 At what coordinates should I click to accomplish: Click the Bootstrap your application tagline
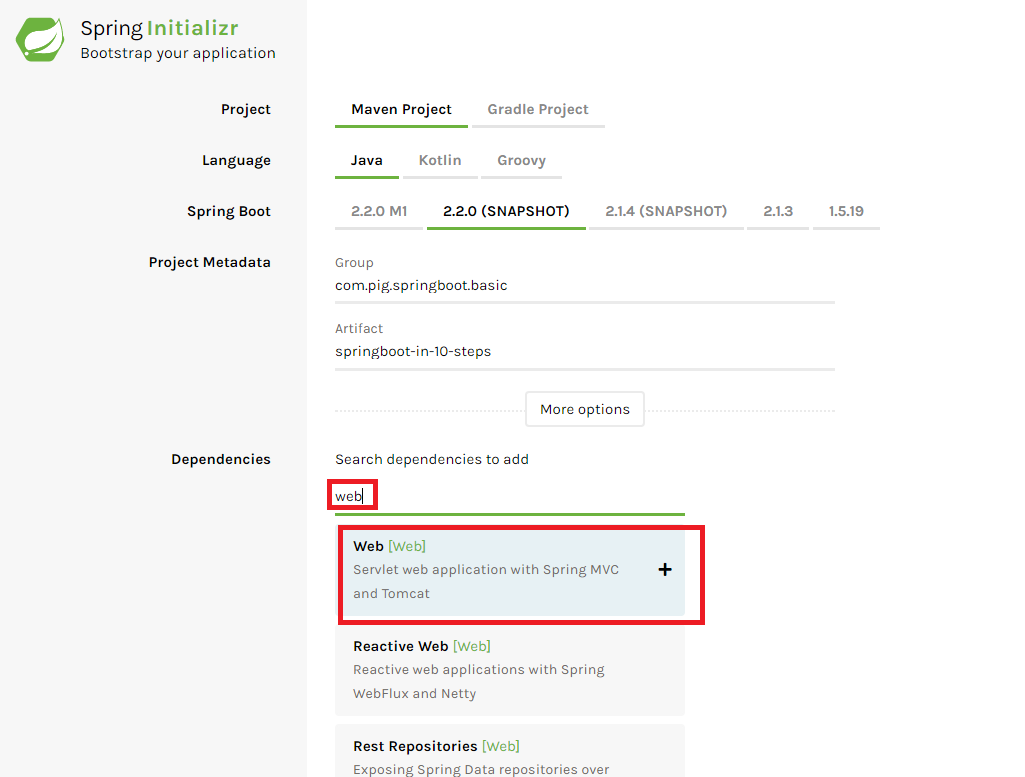pyautogui.click(x=177, y=53)
